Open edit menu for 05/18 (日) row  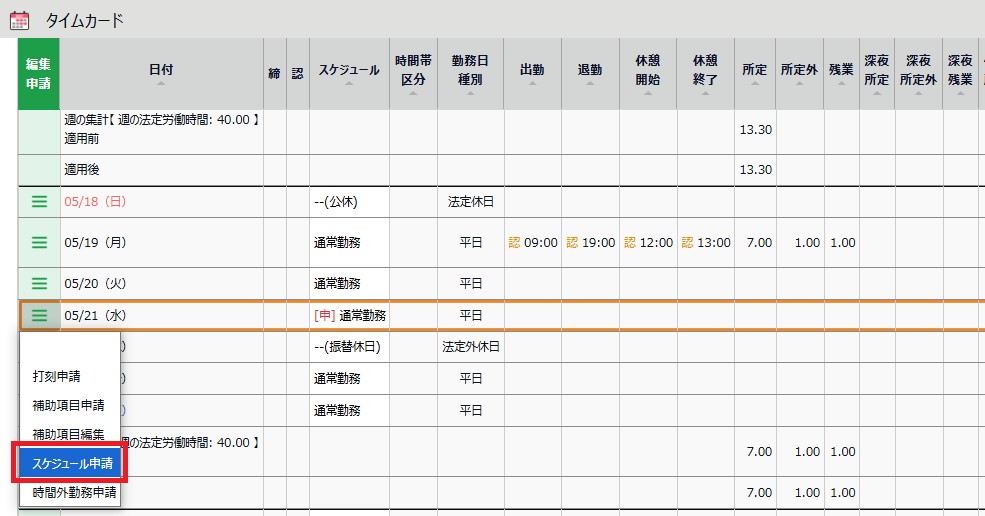coord(39,201)
